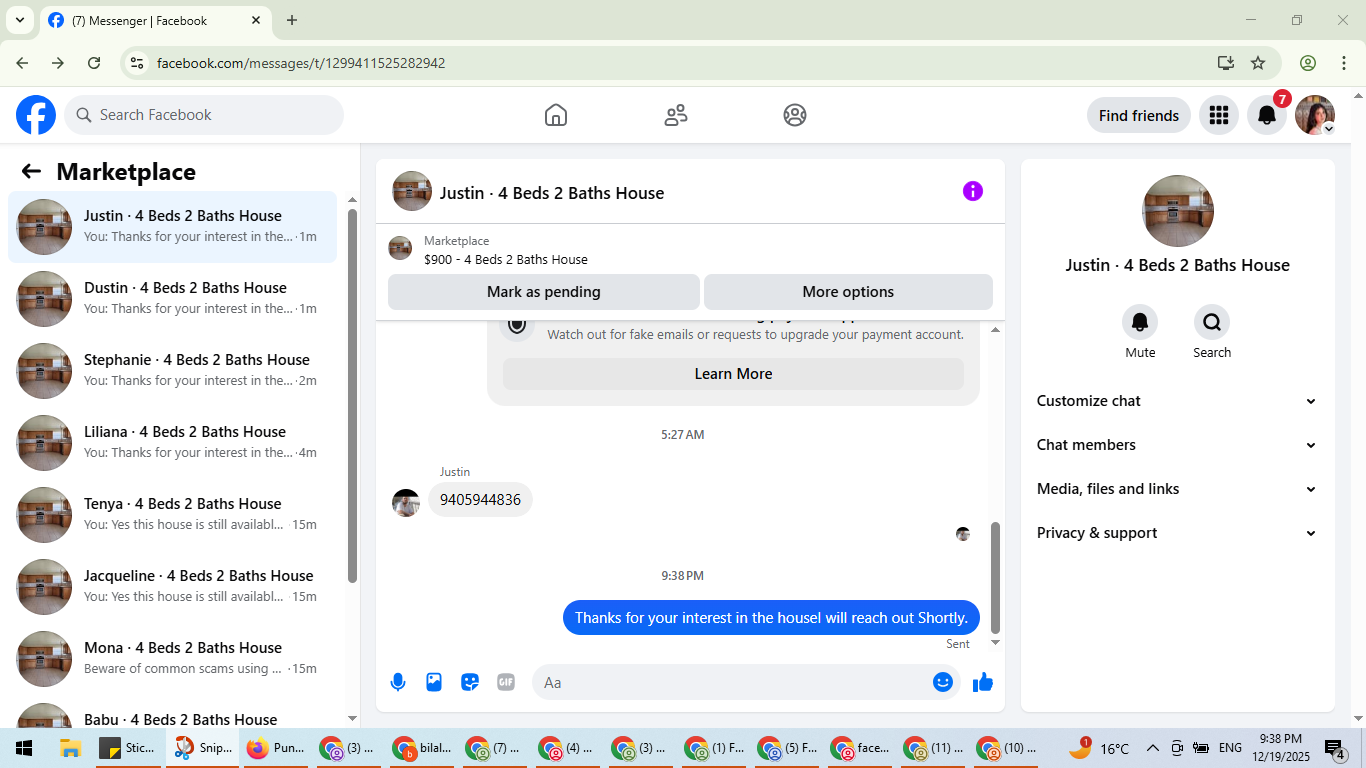Expand the Customize chat section
The image size is (1366, 768).
click(x=1177, y=401)
